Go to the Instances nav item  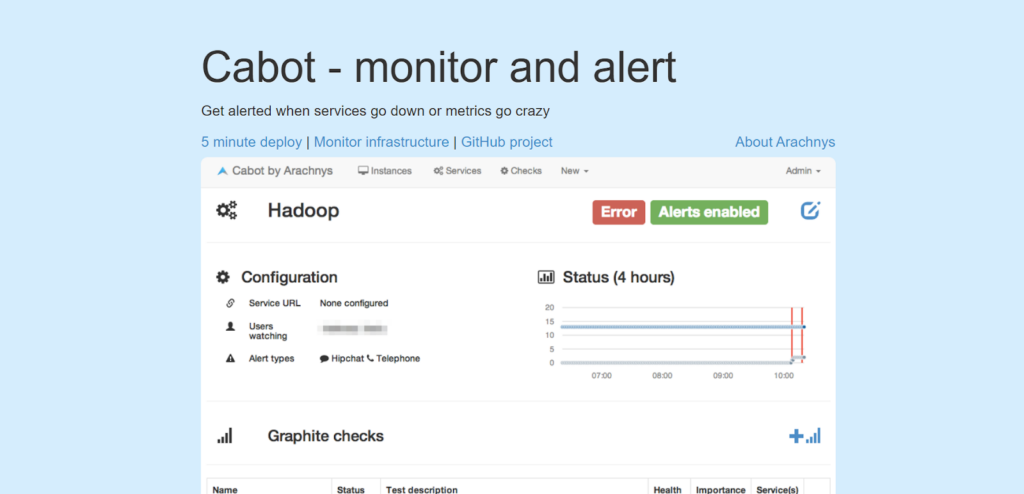point(385,171)
